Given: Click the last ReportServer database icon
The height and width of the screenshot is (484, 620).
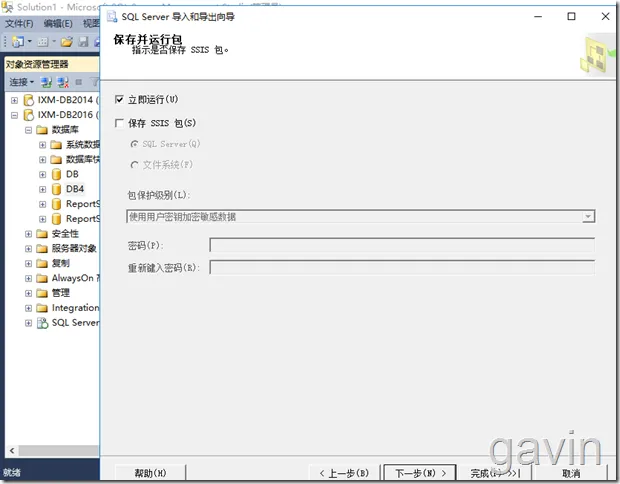Looking at the screenshot, I should point(57,219).
